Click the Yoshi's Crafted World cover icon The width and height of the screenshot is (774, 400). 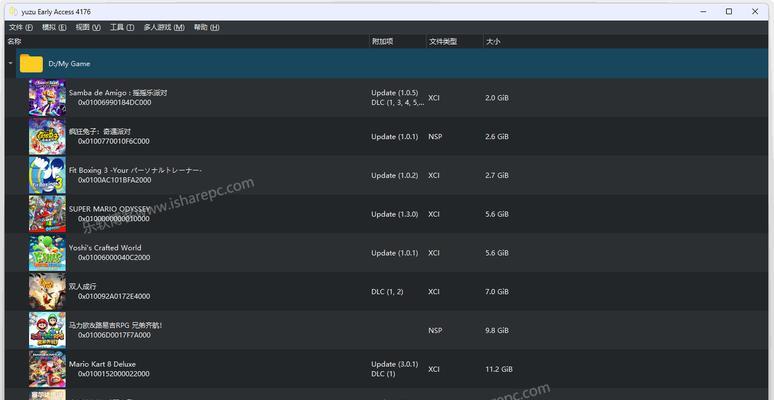[x=47, y=253]
